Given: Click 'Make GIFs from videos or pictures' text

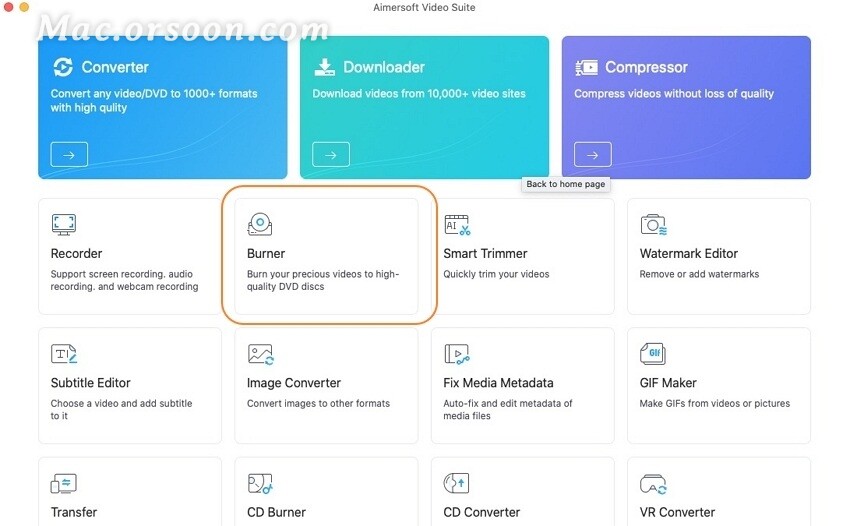Looking at the screenshot, I should point(714,403).
